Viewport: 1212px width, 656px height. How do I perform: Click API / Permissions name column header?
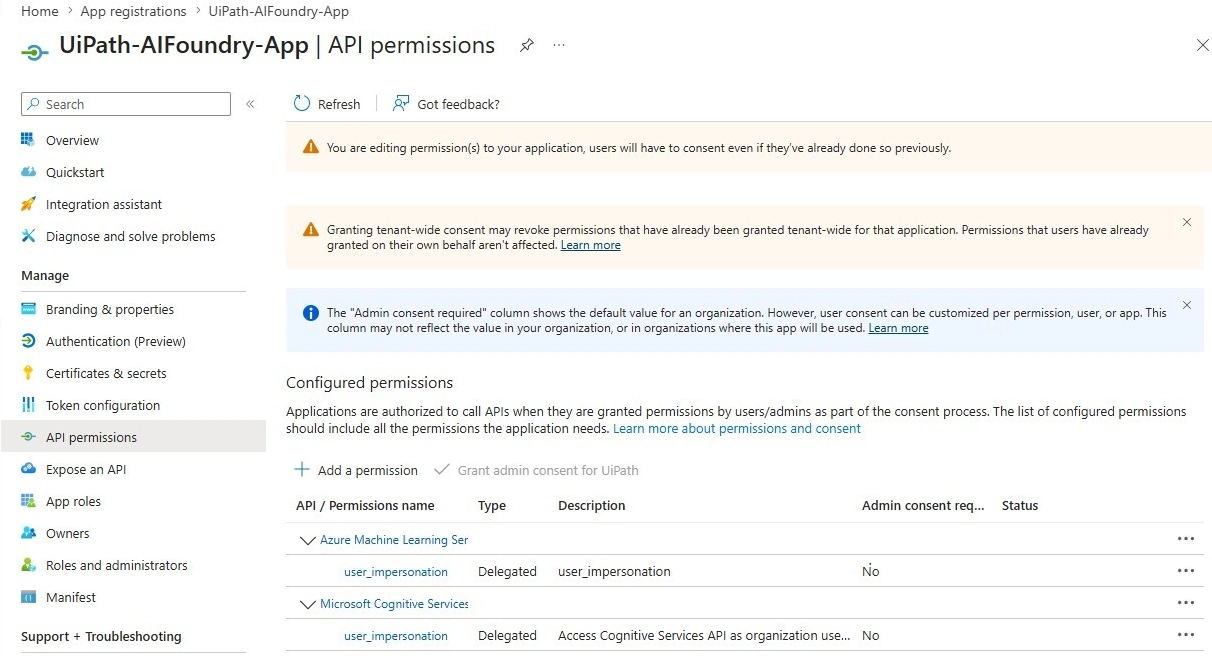point(365,506)
